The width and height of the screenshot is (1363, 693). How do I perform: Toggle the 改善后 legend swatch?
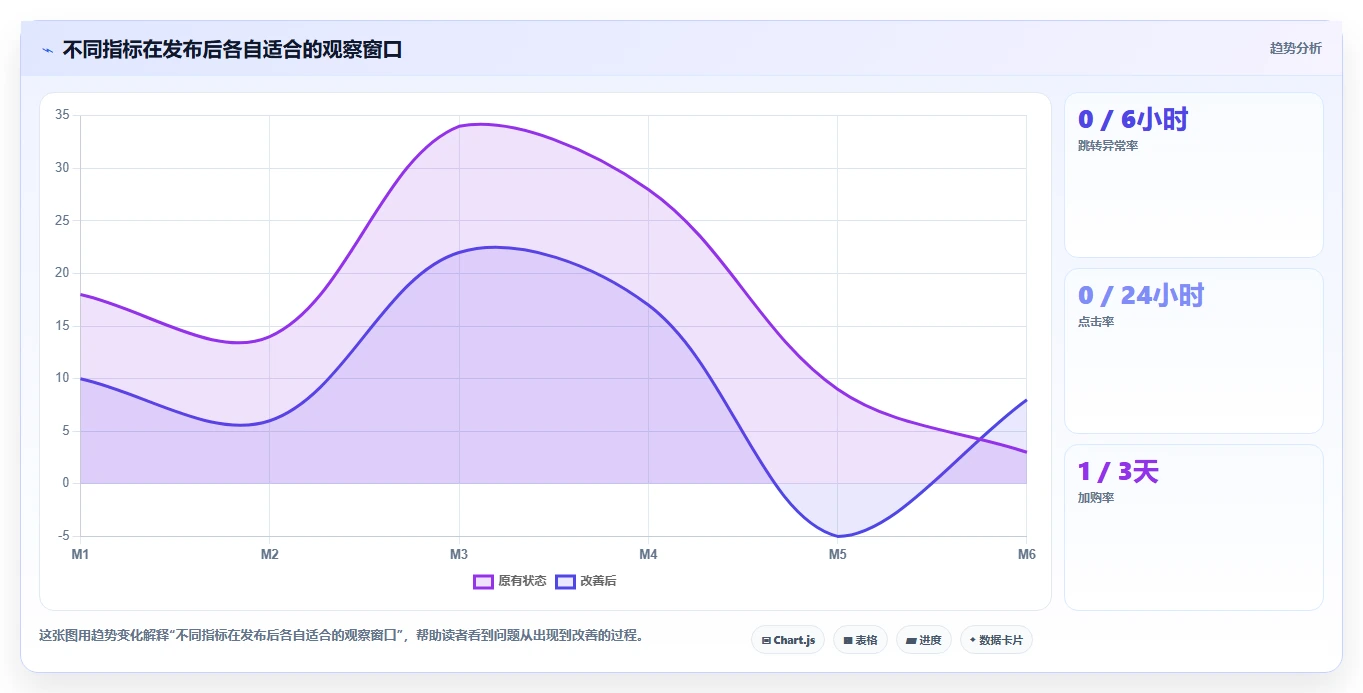point(566,581)
